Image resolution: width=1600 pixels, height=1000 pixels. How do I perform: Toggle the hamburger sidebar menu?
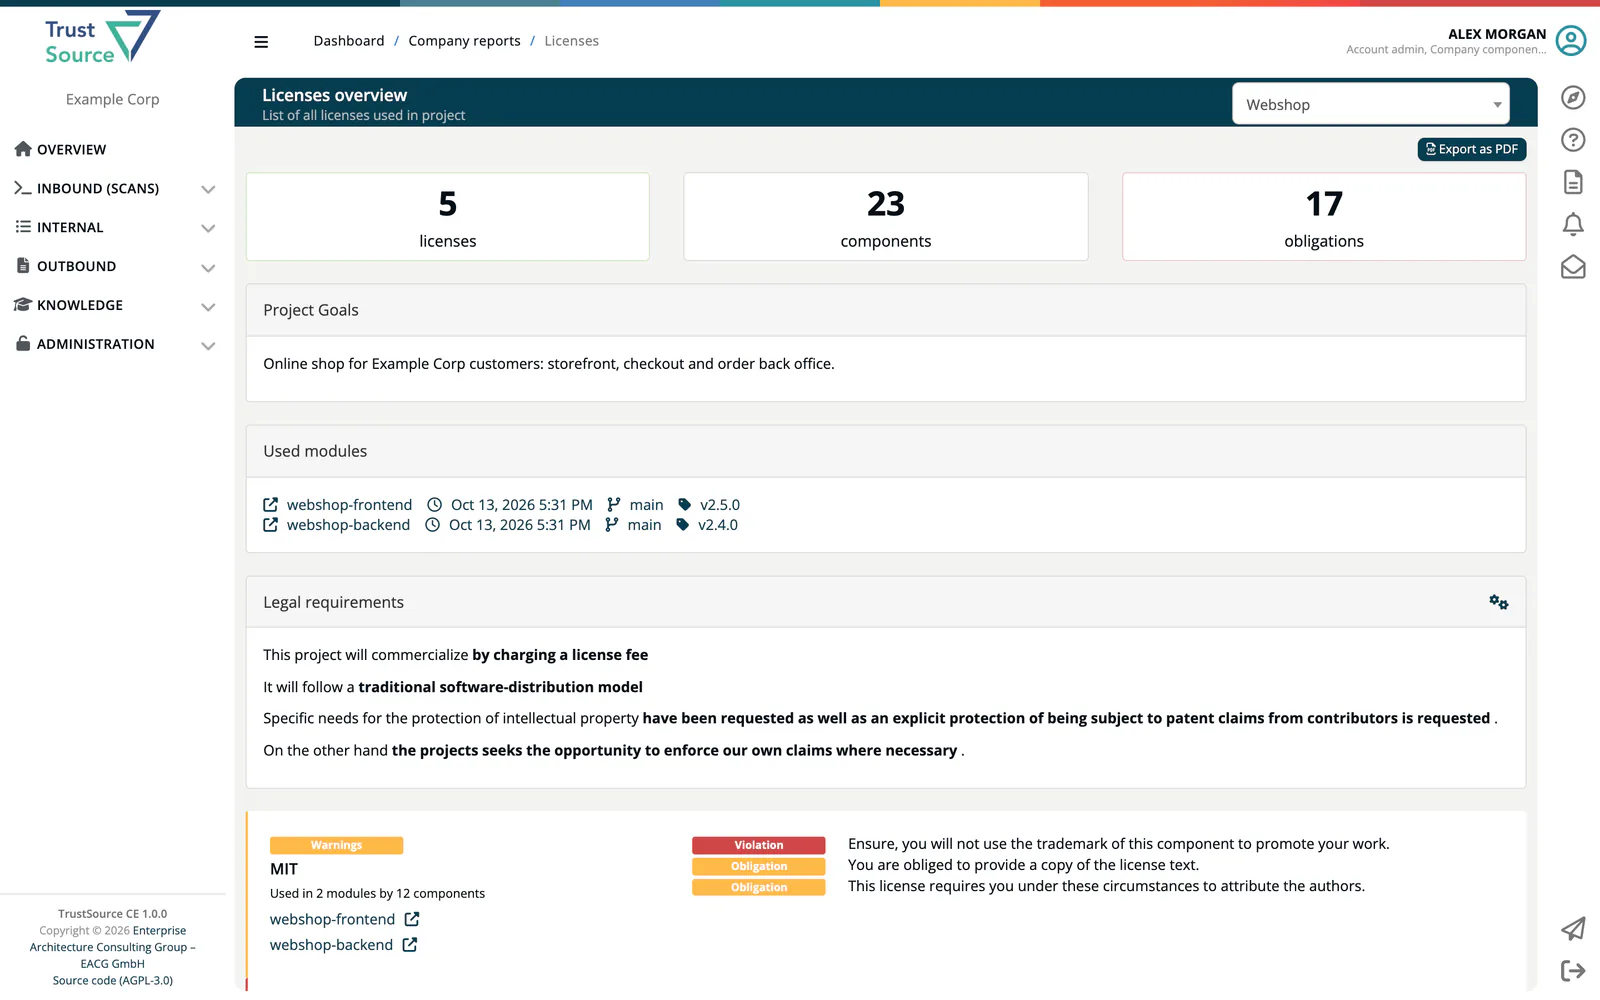click(x=261, y=42)
